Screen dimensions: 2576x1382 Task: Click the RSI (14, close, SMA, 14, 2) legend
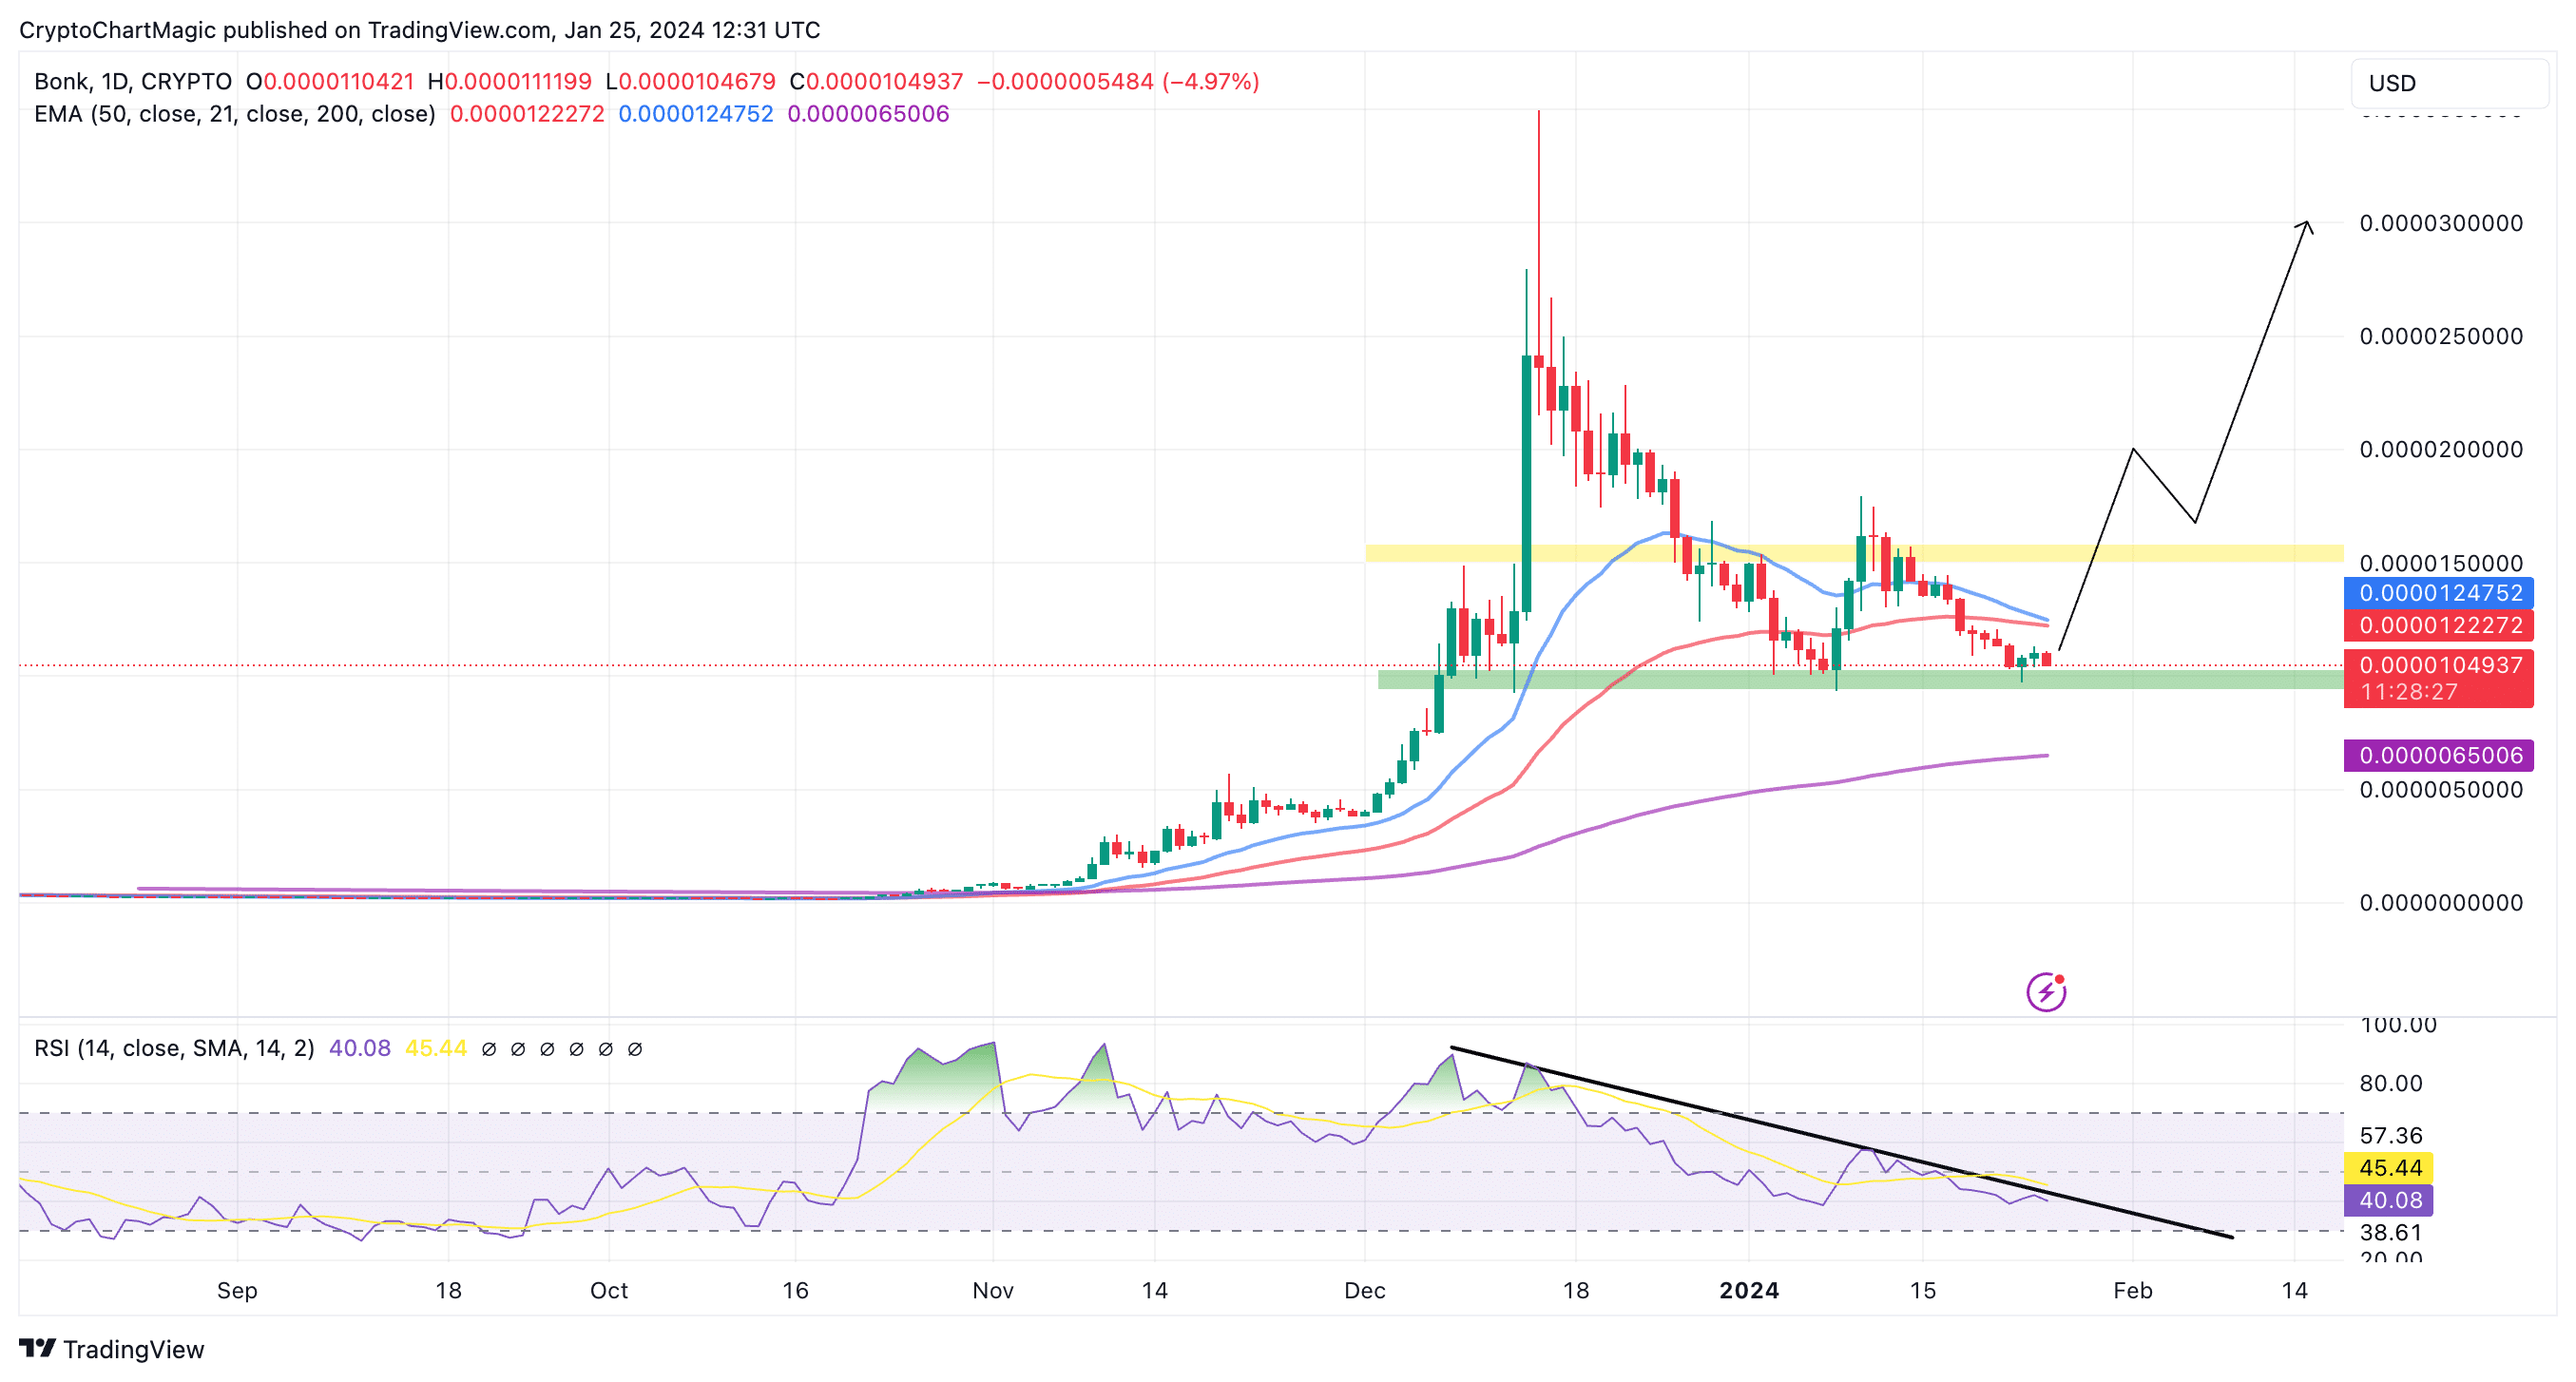tap(174, 1048)
